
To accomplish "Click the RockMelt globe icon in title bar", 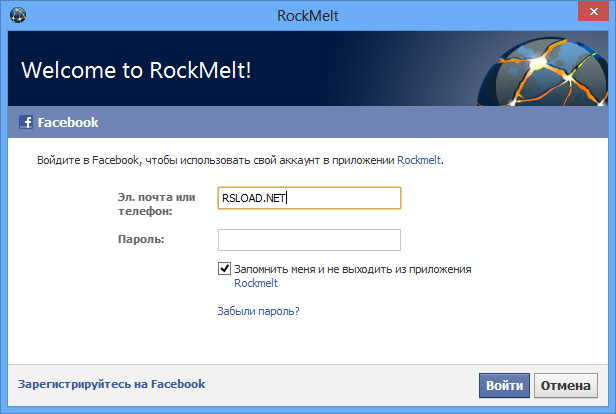I will (18, 15).
